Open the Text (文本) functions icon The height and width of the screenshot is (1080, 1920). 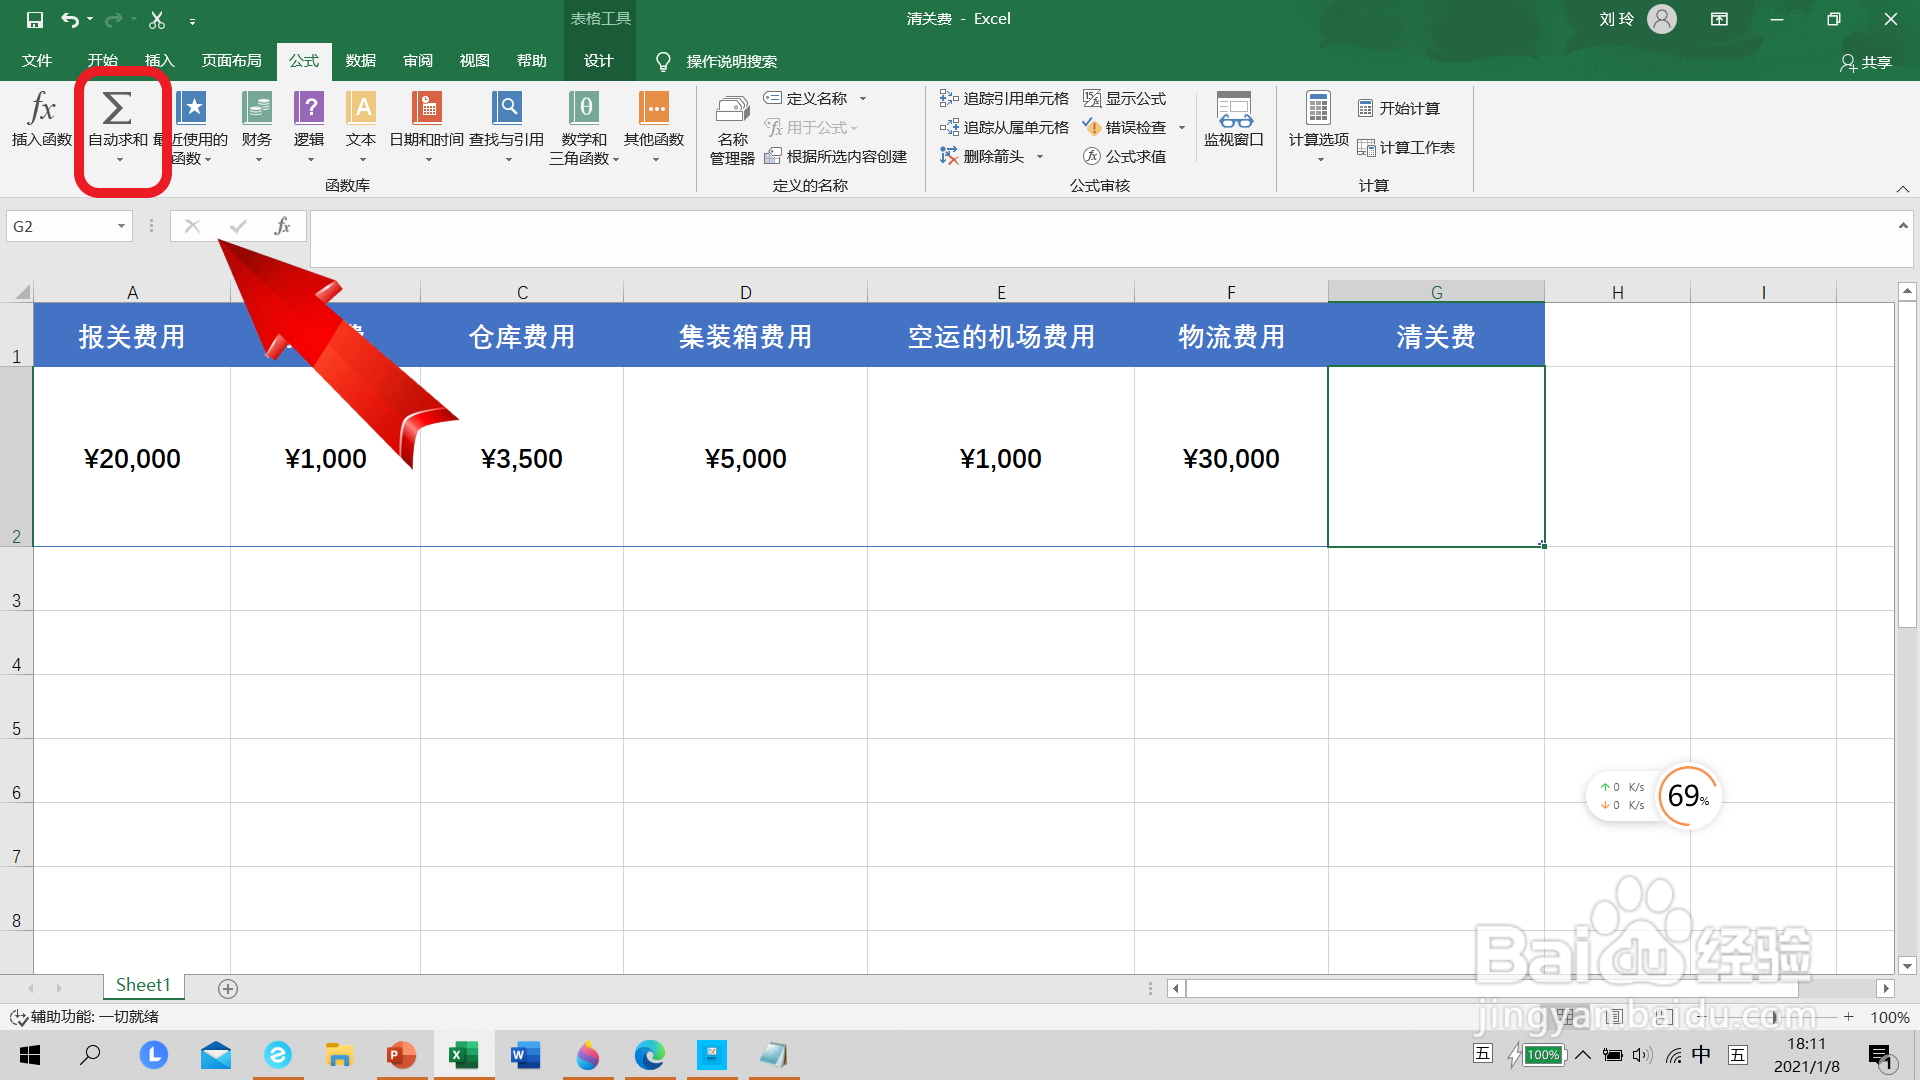pos(361,108)
